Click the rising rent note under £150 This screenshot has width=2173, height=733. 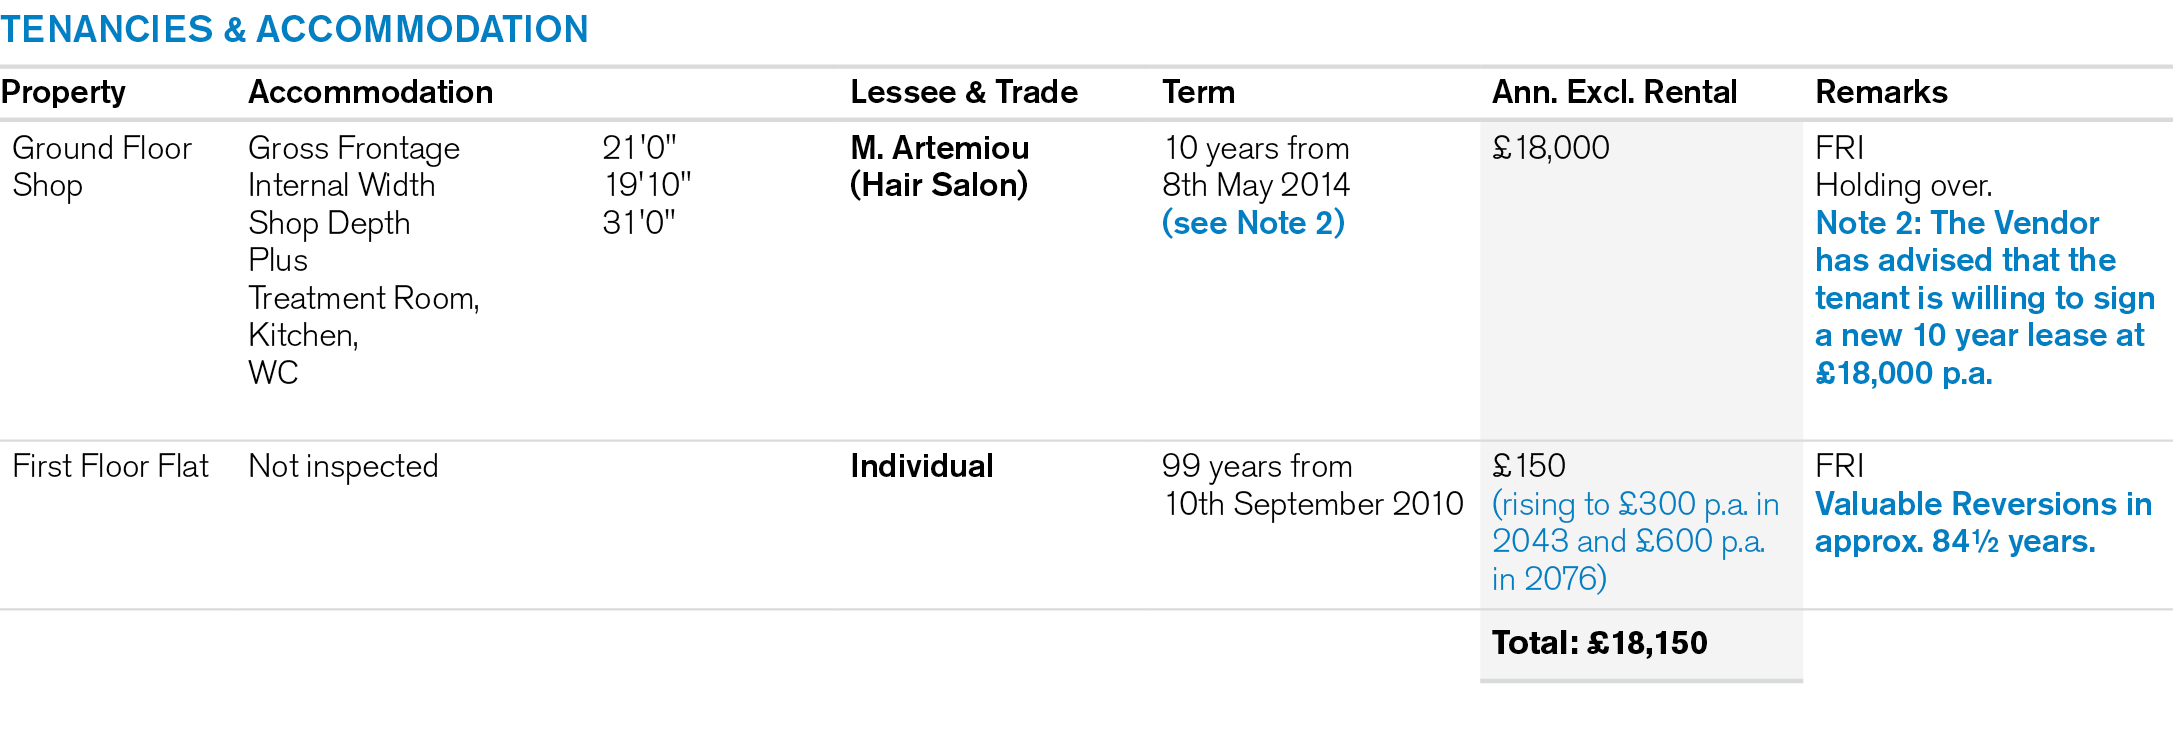click(x=1635, y=541)
